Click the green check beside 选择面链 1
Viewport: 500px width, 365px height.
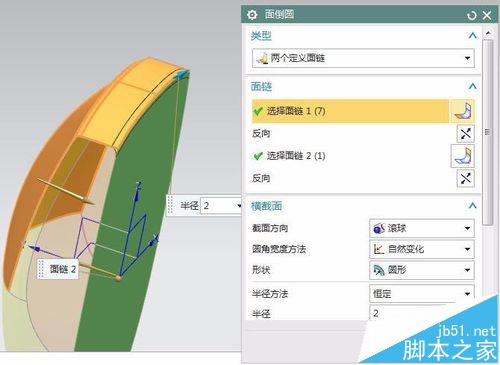coord(258,111)
